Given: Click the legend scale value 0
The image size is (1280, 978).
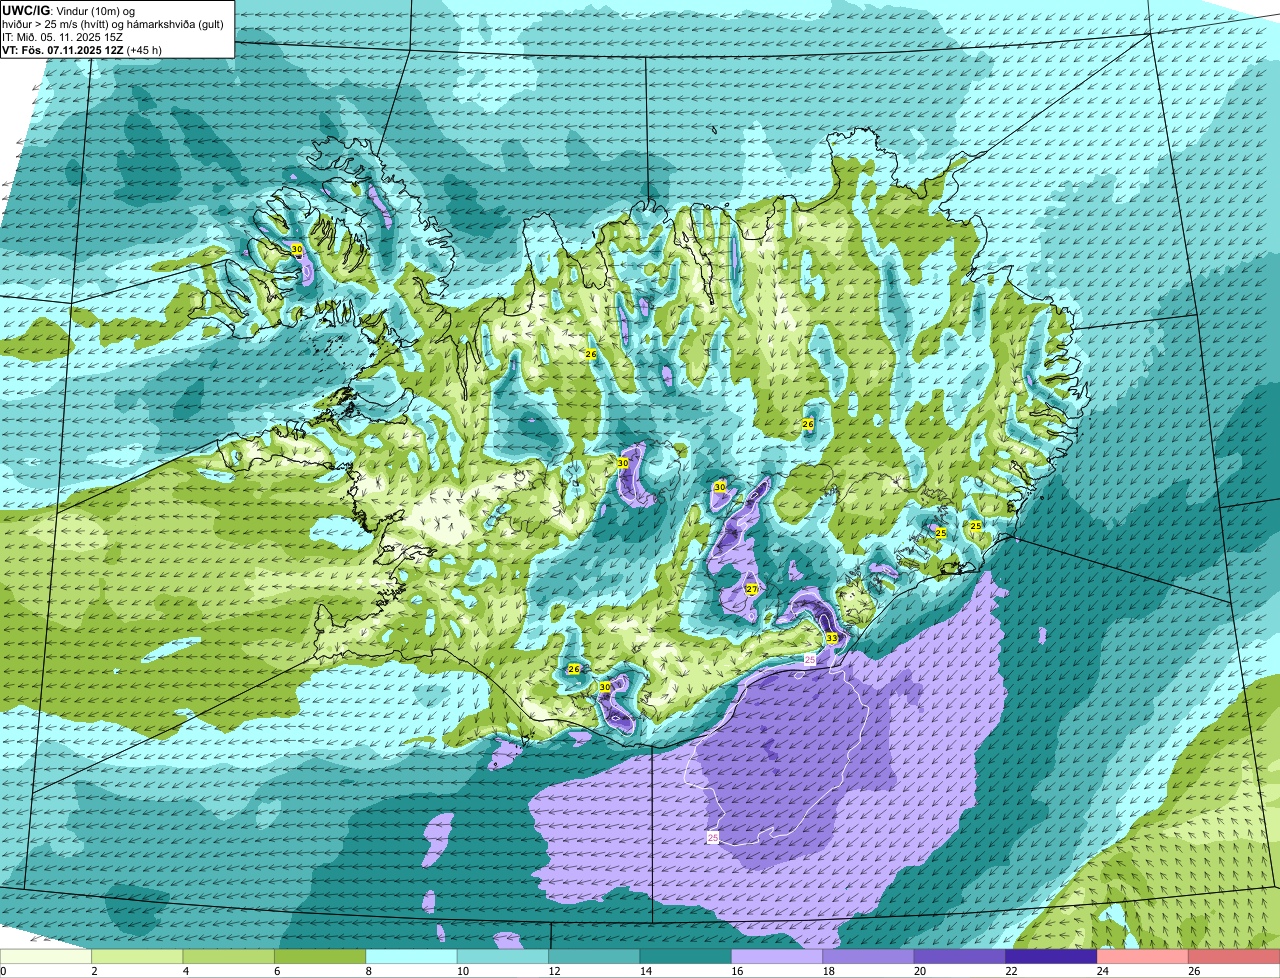Looking at the screenshot, I should coord(3,971).
